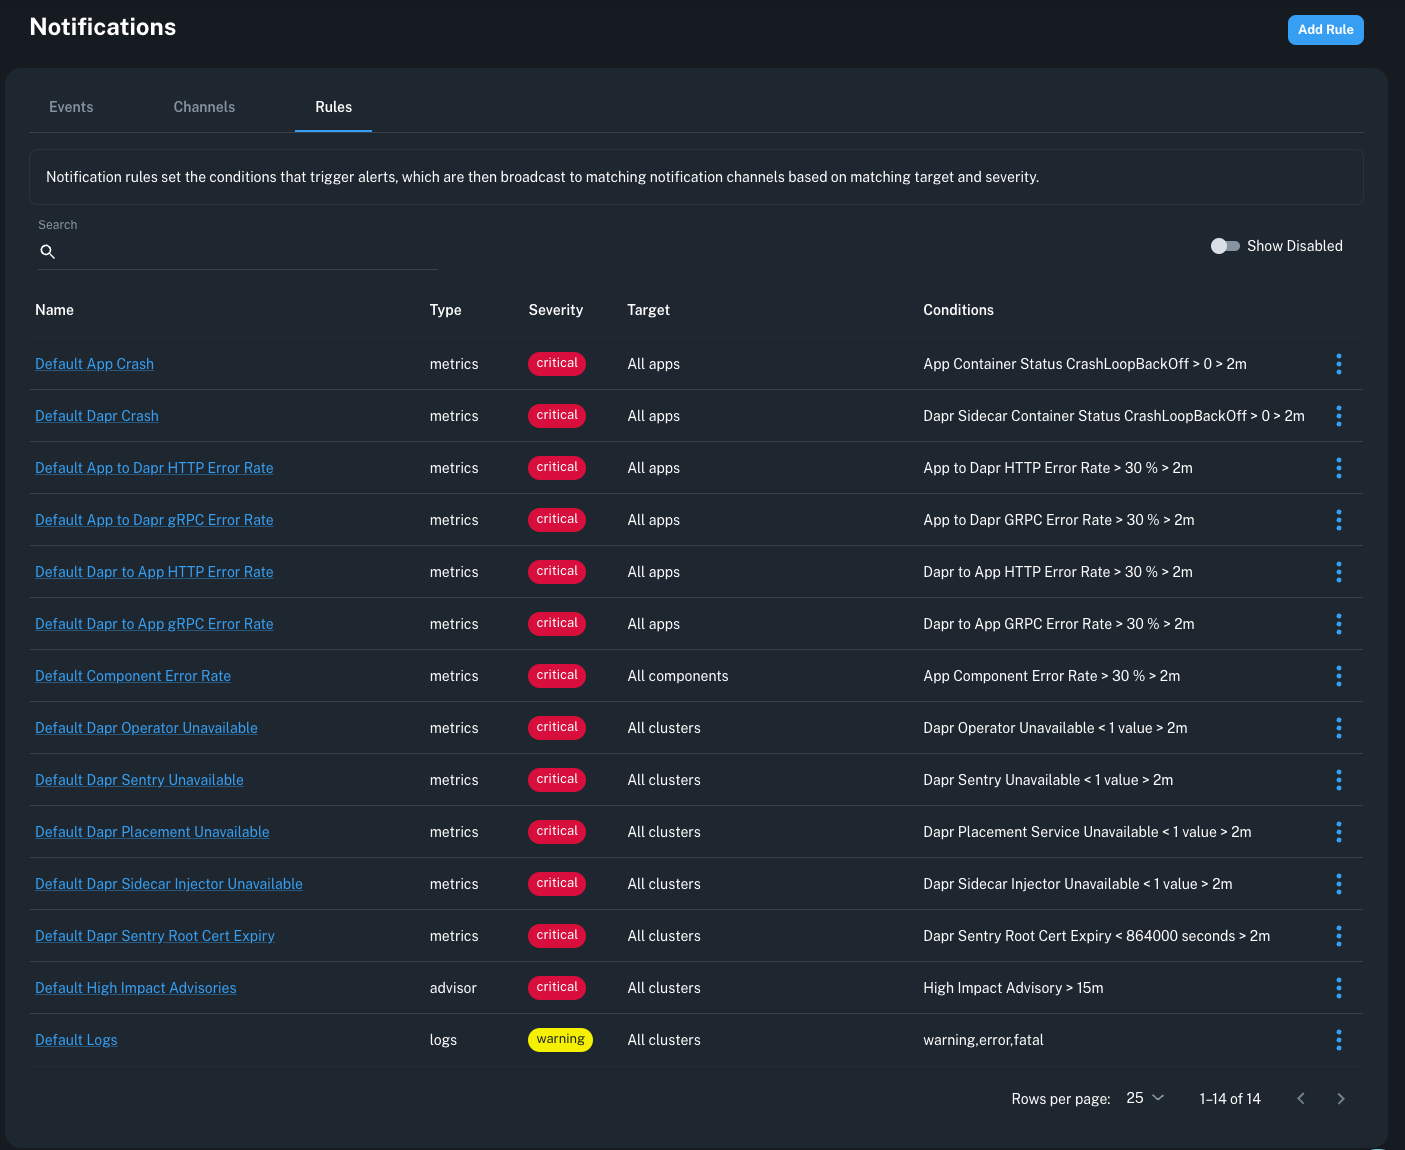
Task: Open actions menu for Default Dapr Operator Unavailable
Action: click(x=1339, y=728)
